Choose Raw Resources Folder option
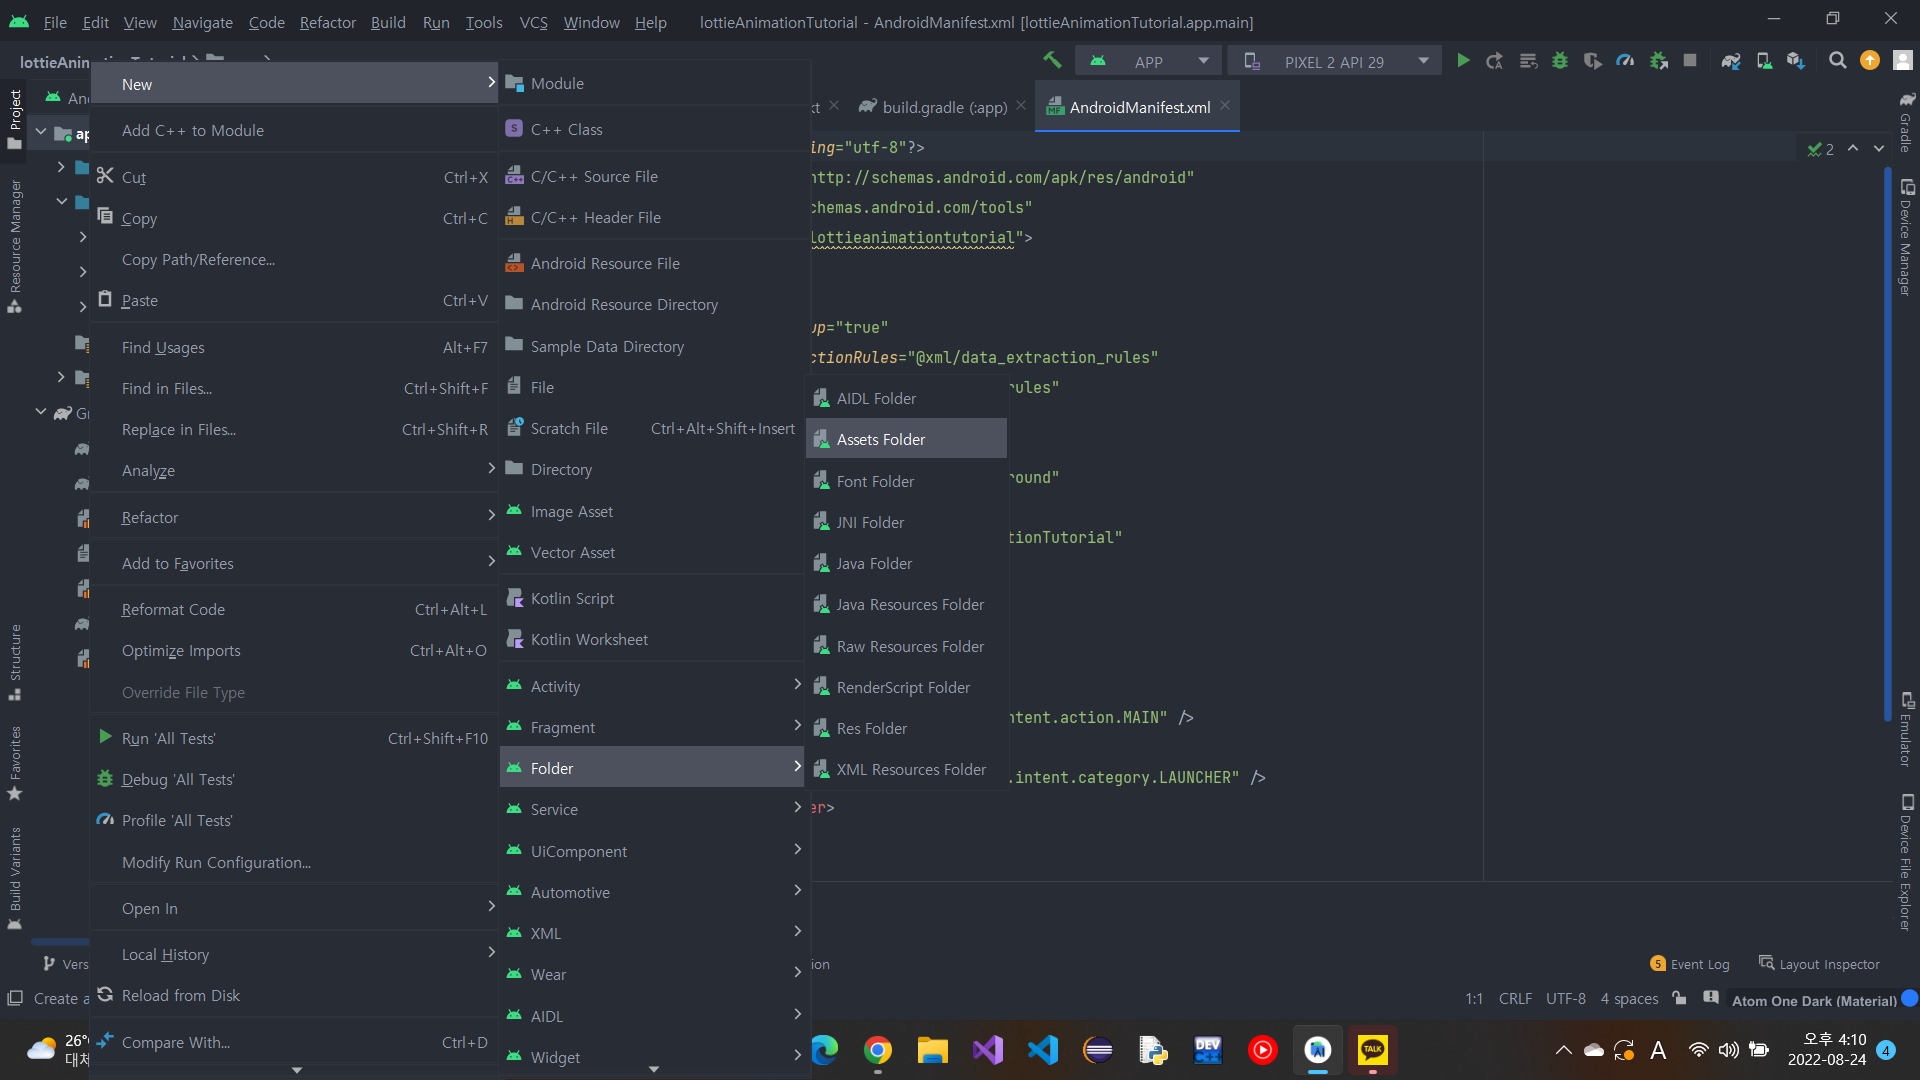 909,646
